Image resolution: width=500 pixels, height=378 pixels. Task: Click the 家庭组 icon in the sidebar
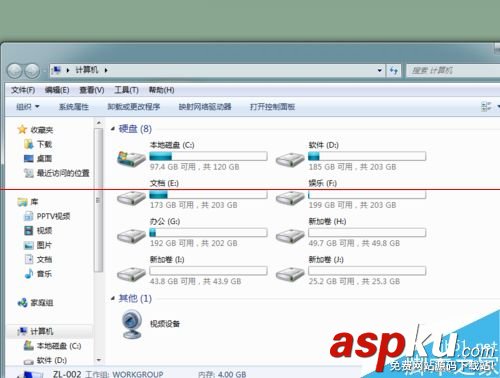click(x=22, y=303)
